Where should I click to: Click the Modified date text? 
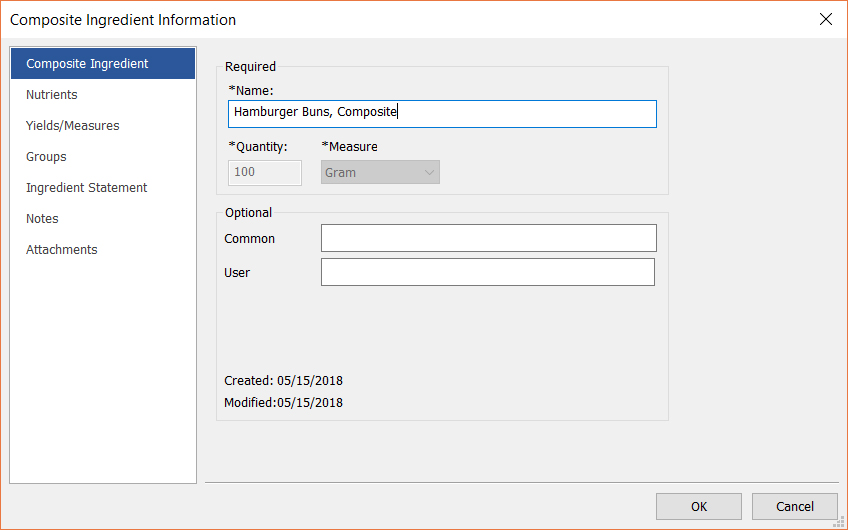coord(284,403)
